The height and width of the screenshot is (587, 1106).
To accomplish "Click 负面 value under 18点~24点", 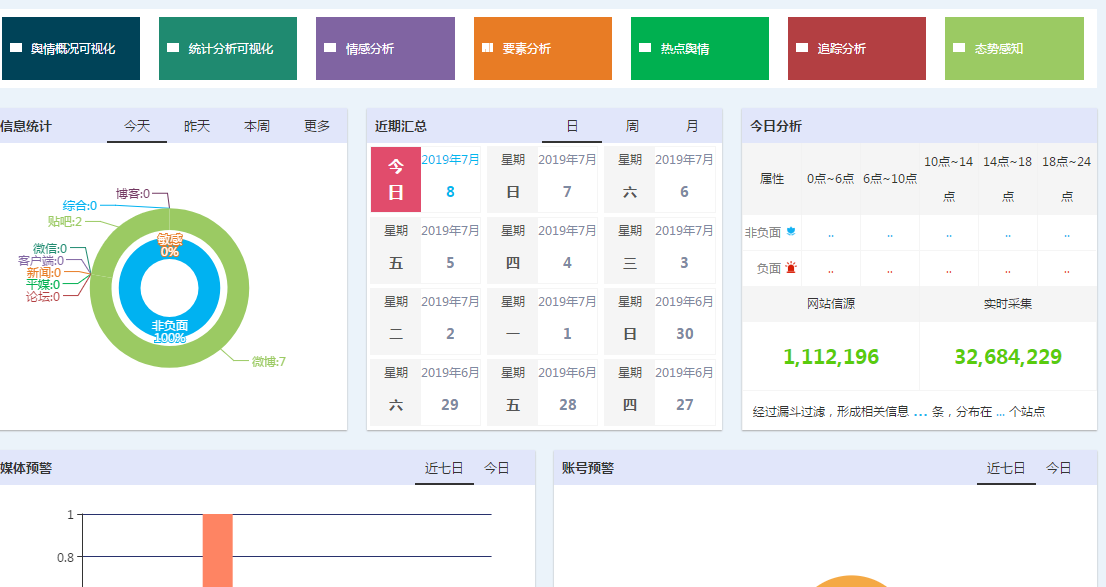I will [x=1067, y=270].
